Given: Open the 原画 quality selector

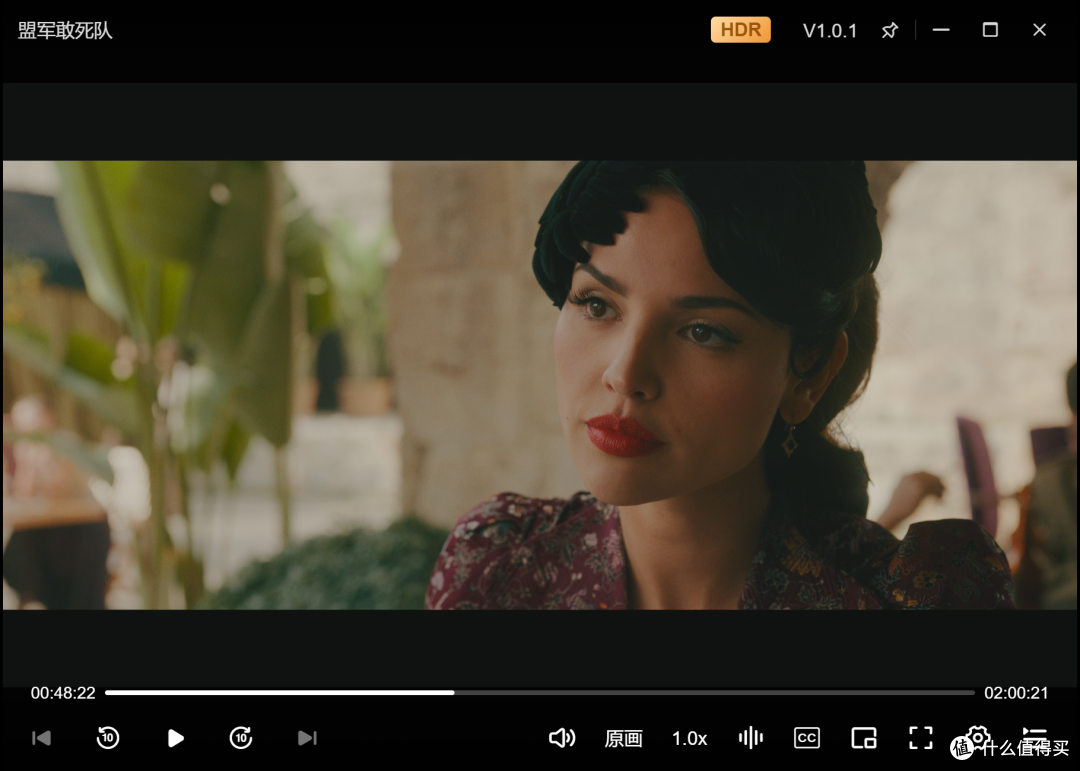Looking at the screenshot, I should tap(623, 739).
